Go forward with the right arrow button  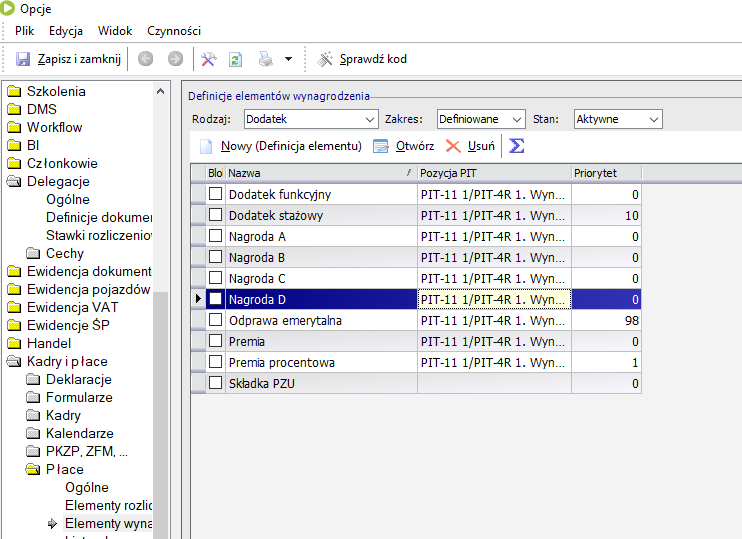176,59
